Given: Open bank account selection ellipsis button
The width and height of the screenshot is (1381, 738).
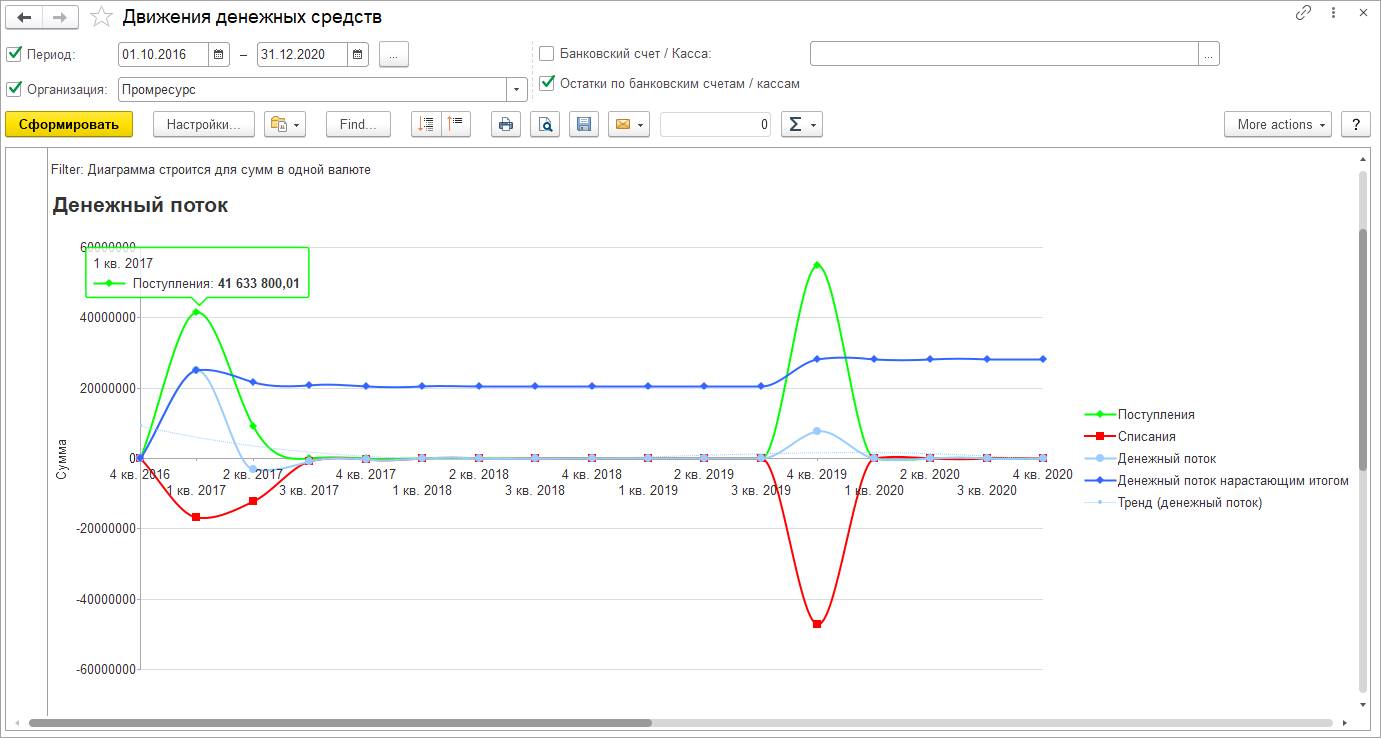Looking at the screenshot, I should [1209, 54].
